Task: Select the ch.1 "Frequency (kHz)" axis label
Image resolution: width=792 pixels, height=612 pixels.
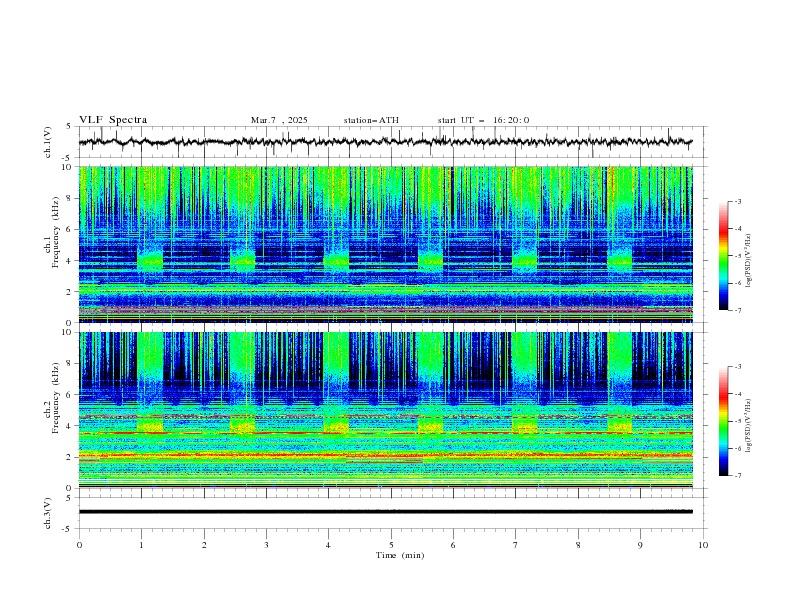Action: [x=56, y=233]
